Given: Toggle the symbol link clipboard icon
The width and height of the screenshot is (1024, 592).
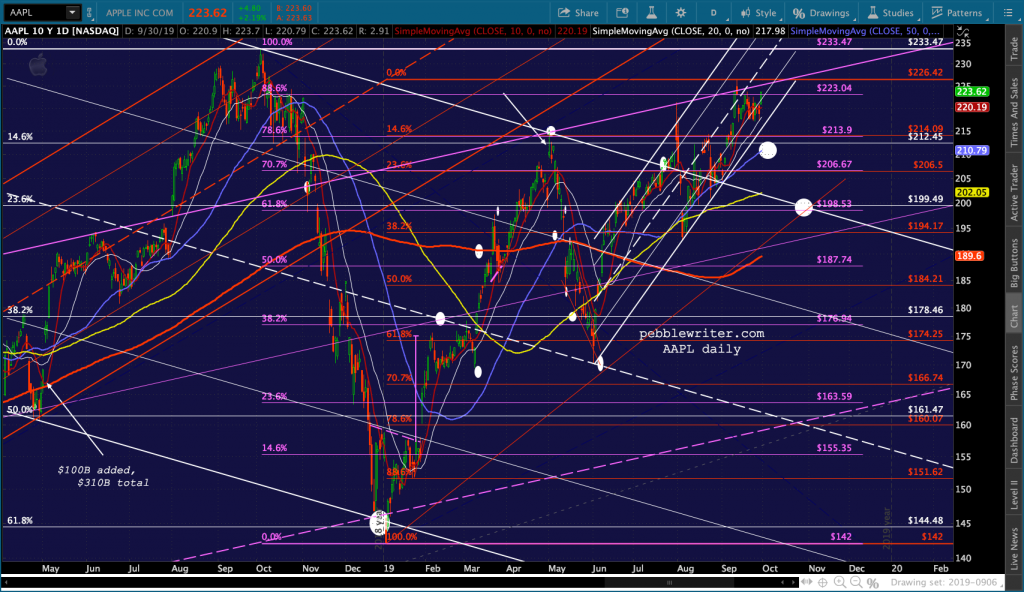Looking at the screenshot, I should tap(89, 12).
